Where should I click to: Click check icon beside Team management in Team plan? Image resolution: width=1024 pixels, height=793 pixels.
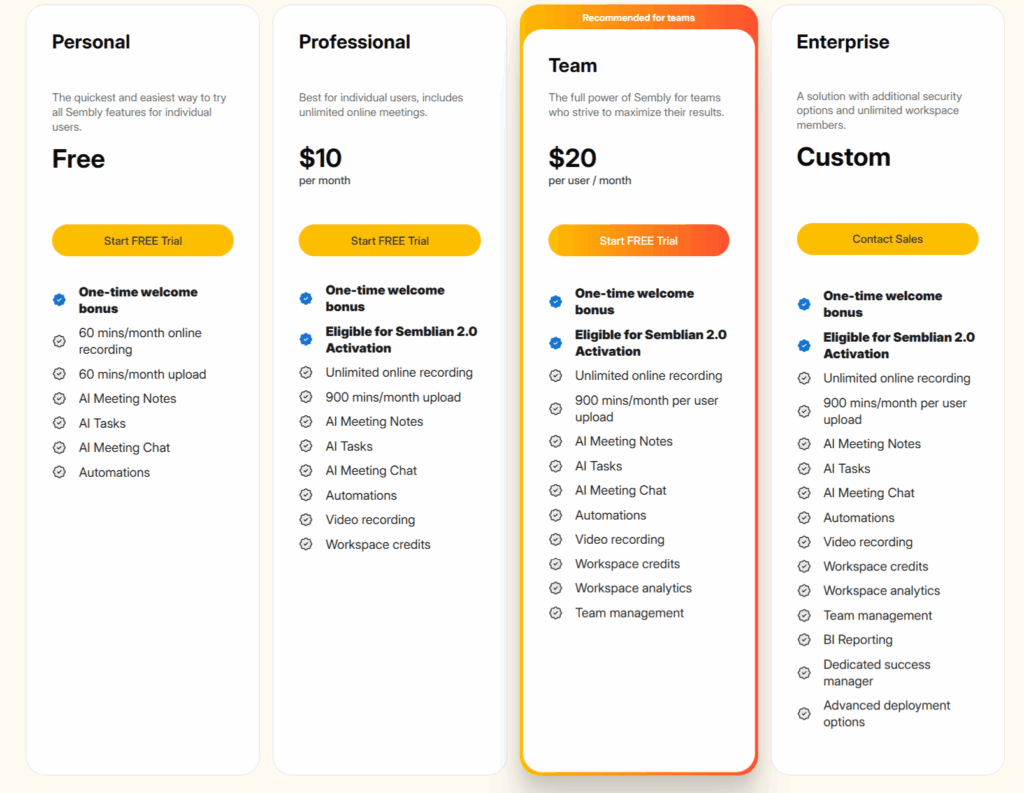(x=556, y=613)
